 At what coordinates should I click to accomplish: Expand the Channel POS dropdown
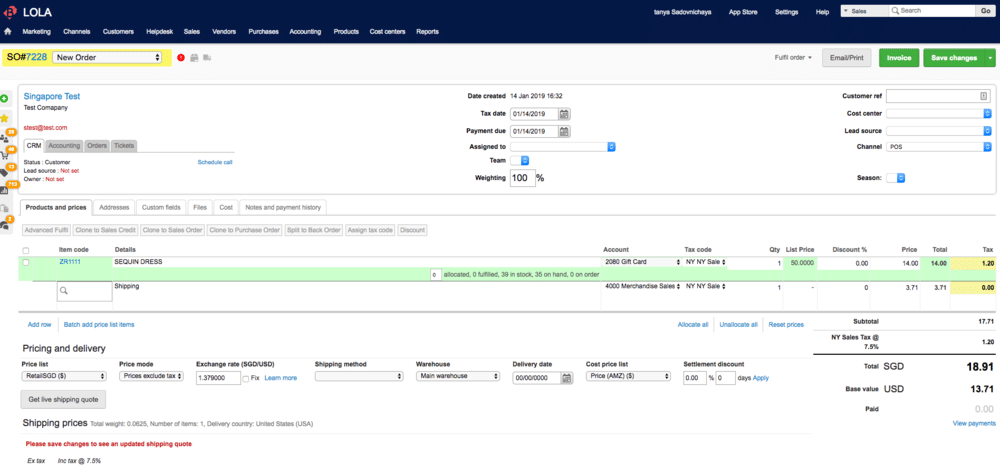938,146
